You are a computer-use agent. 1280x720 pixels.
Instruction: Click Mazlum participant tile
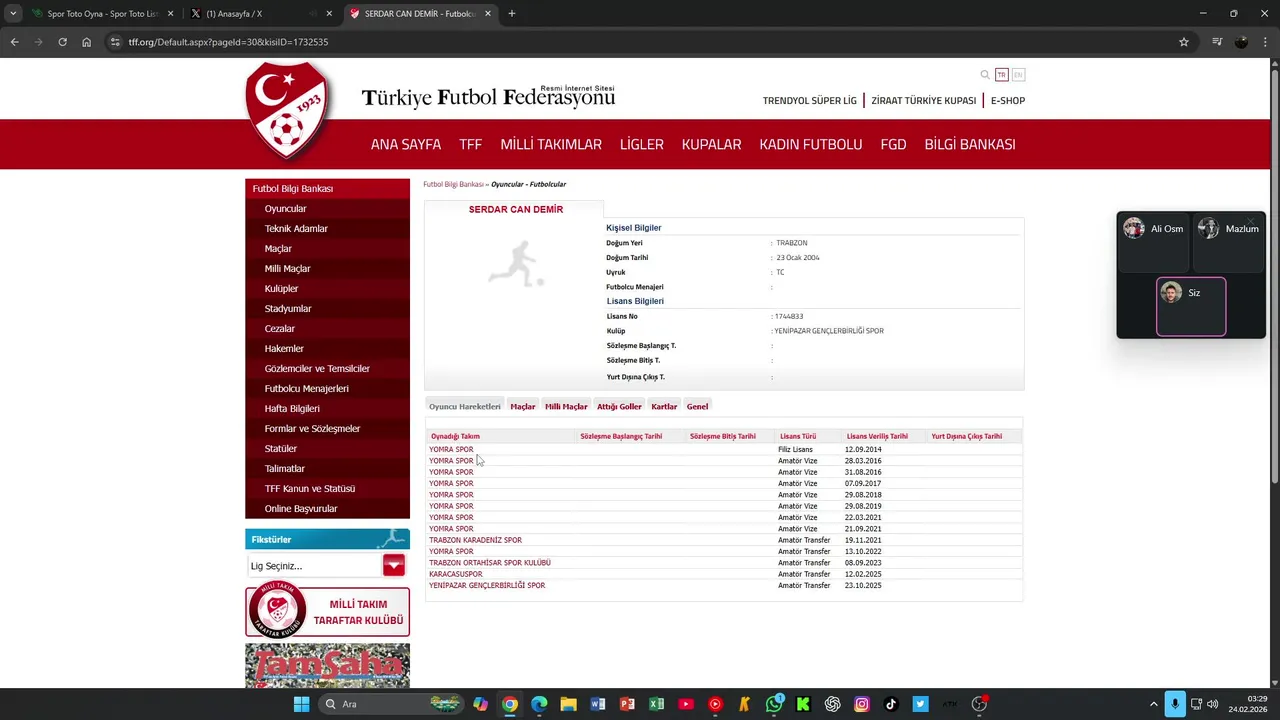pos(1230,242)
